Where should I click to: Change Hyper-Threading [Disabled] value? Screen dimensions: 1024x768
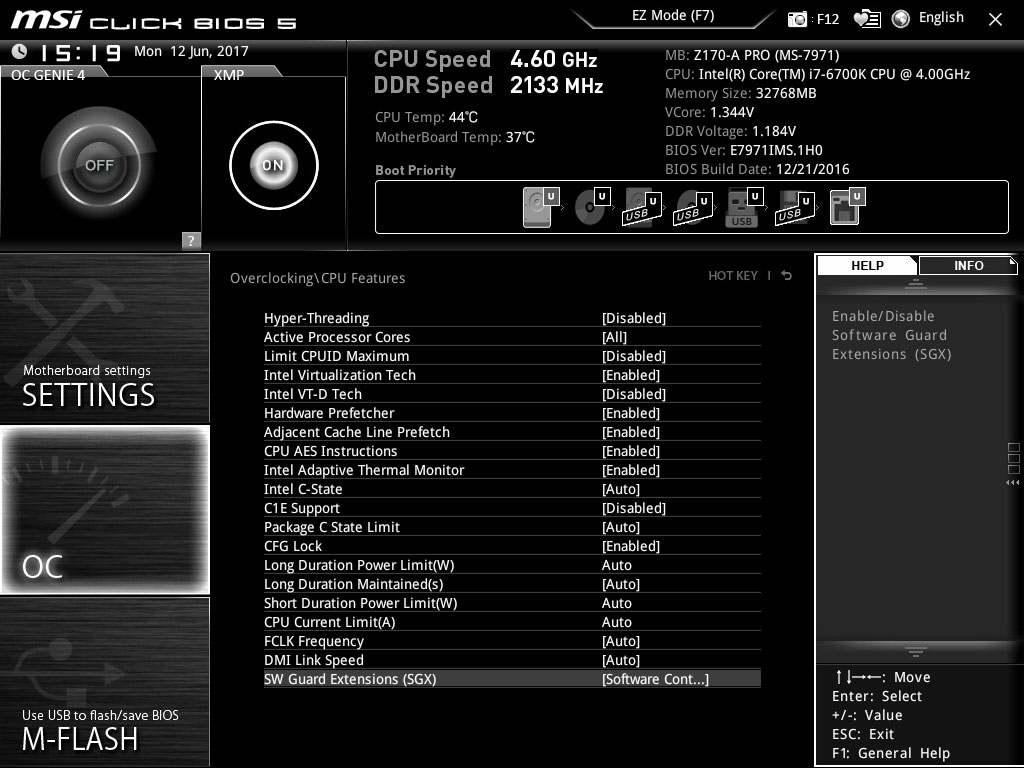pos(633,318)
